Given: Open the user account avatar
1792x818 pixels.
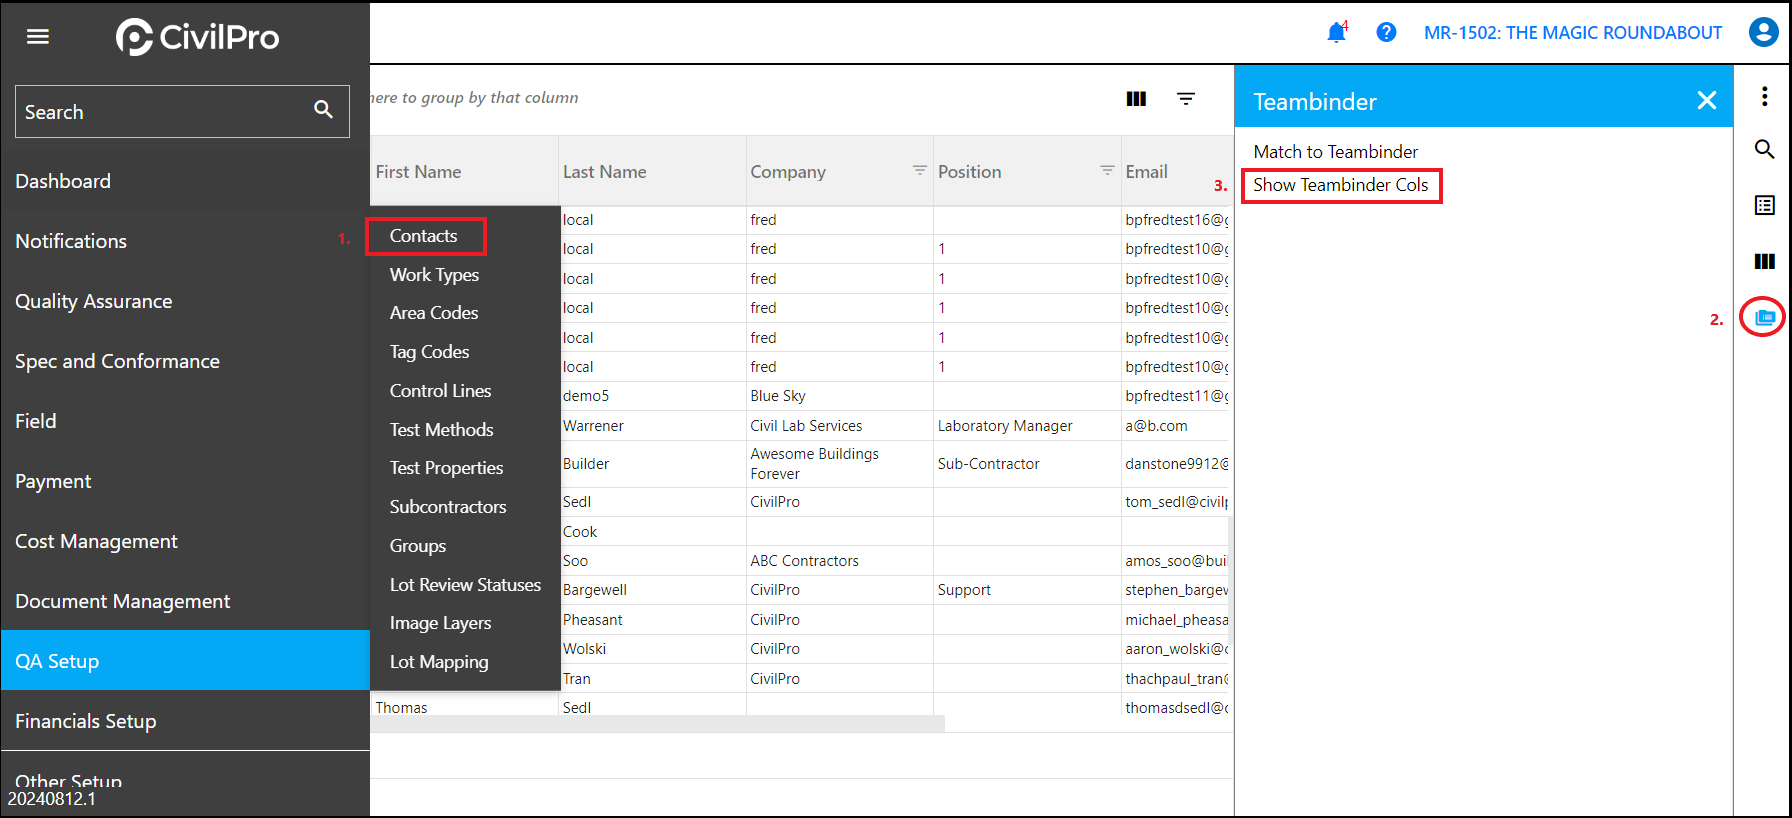Looking at the screenshot, I should click(1763, 32).
